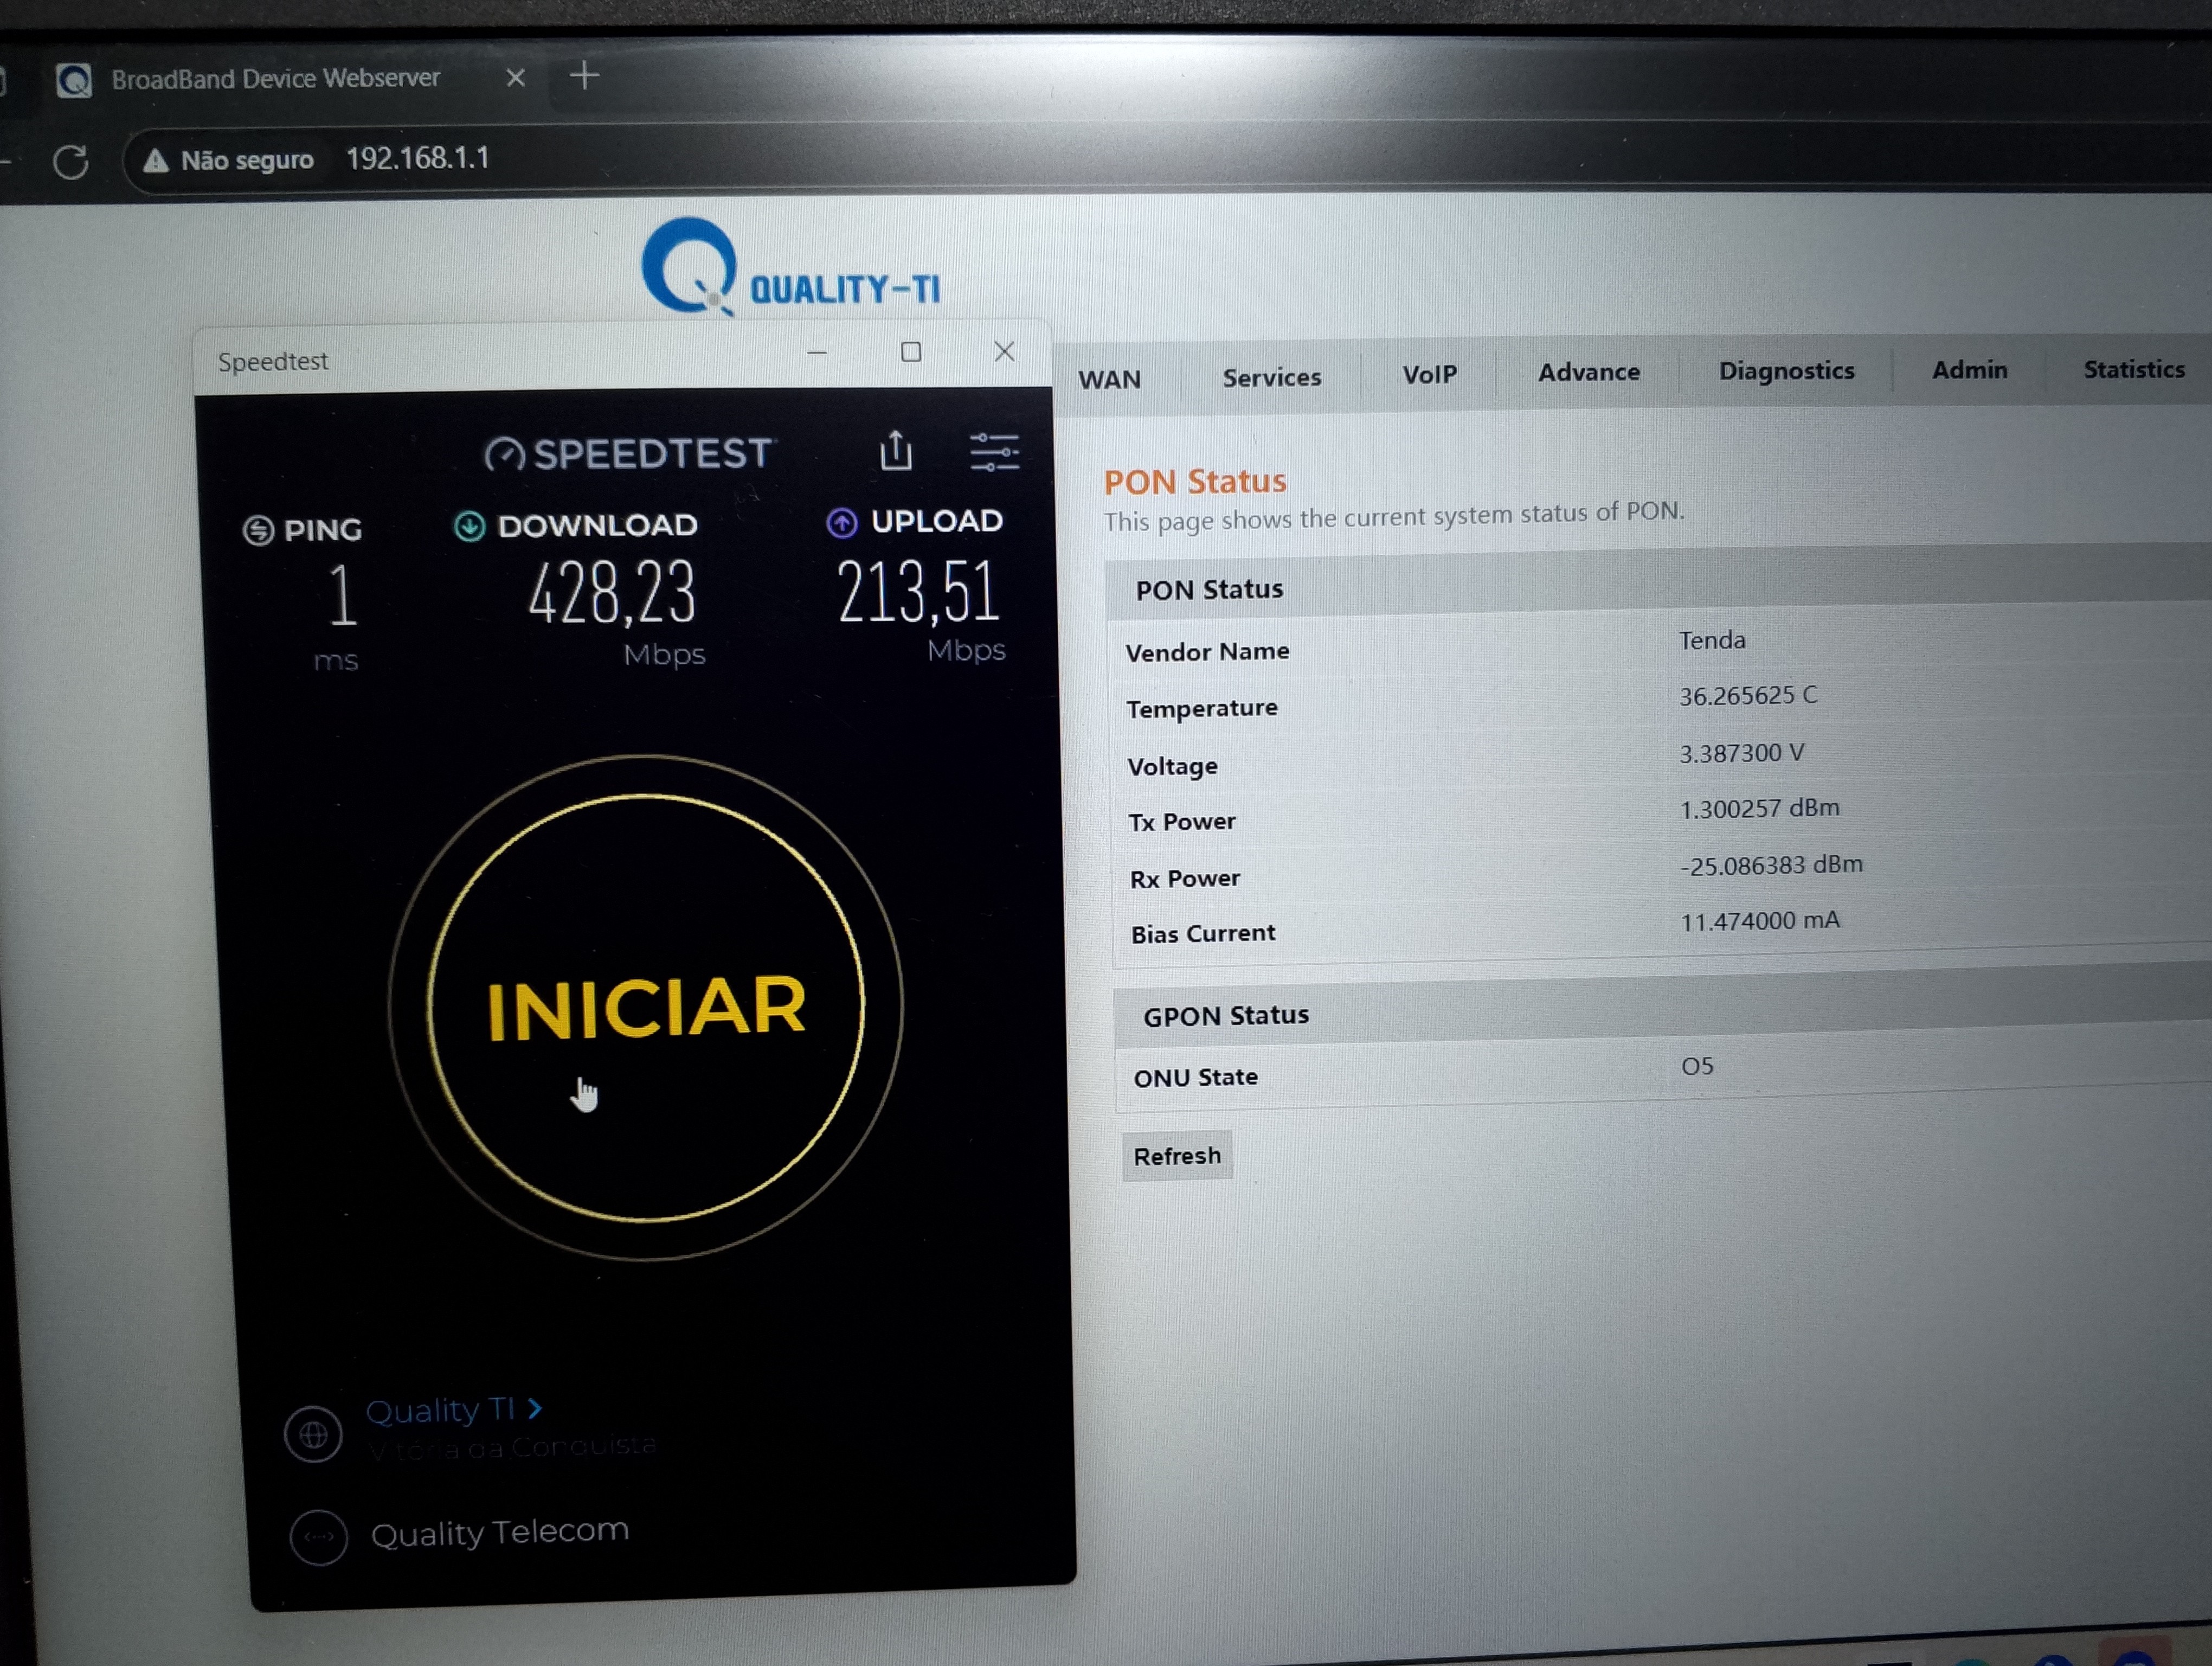This screenshot has width=2212, height=1666.
Task: Switch to the Statistics tab
Action: tap(2133, 369)
